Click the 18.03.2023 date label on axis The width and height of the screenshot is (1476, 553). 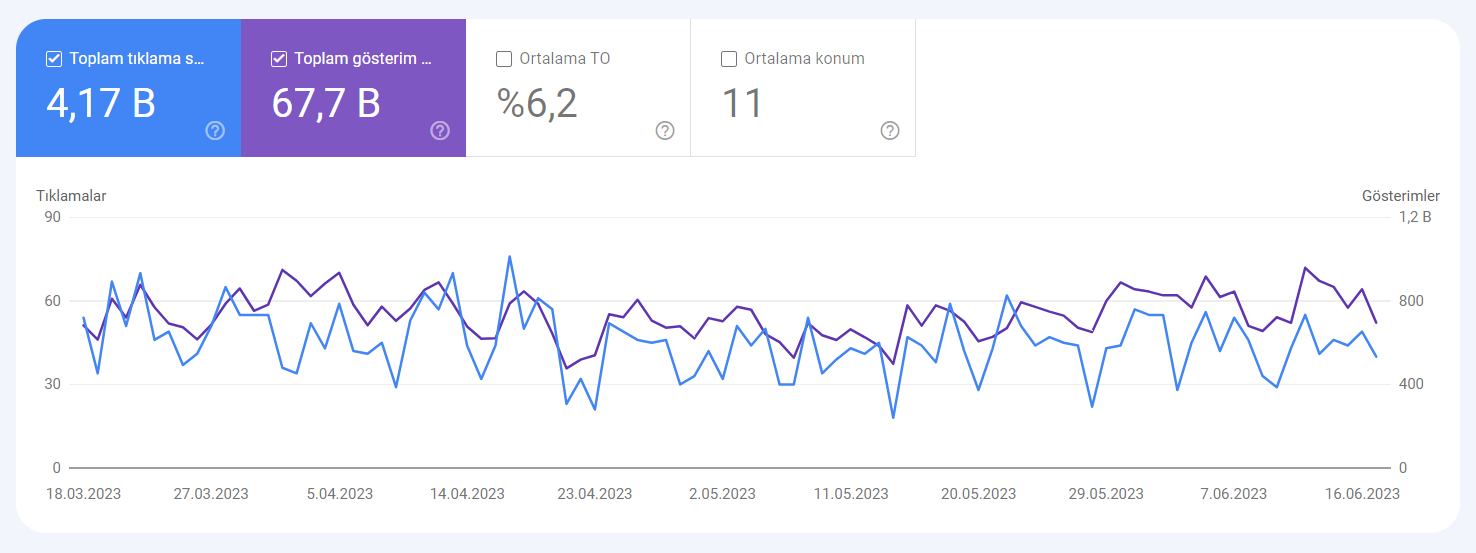pyautogui.click(x=84, y=494)
